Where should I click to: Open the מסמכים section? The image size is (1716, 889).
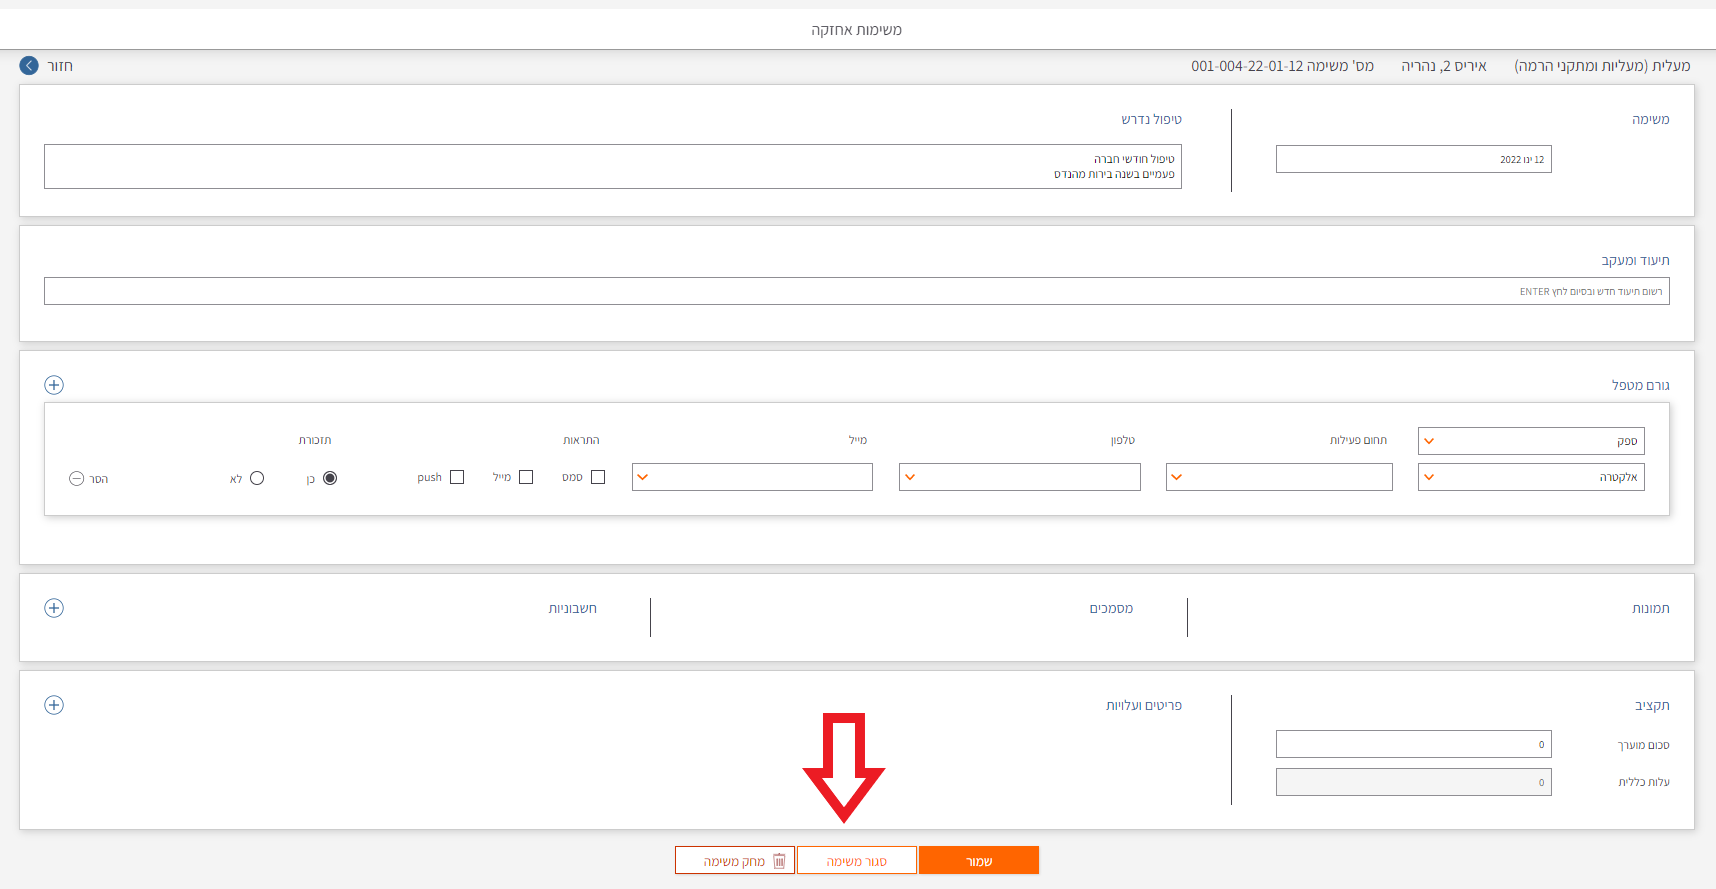click(1111, 608)
